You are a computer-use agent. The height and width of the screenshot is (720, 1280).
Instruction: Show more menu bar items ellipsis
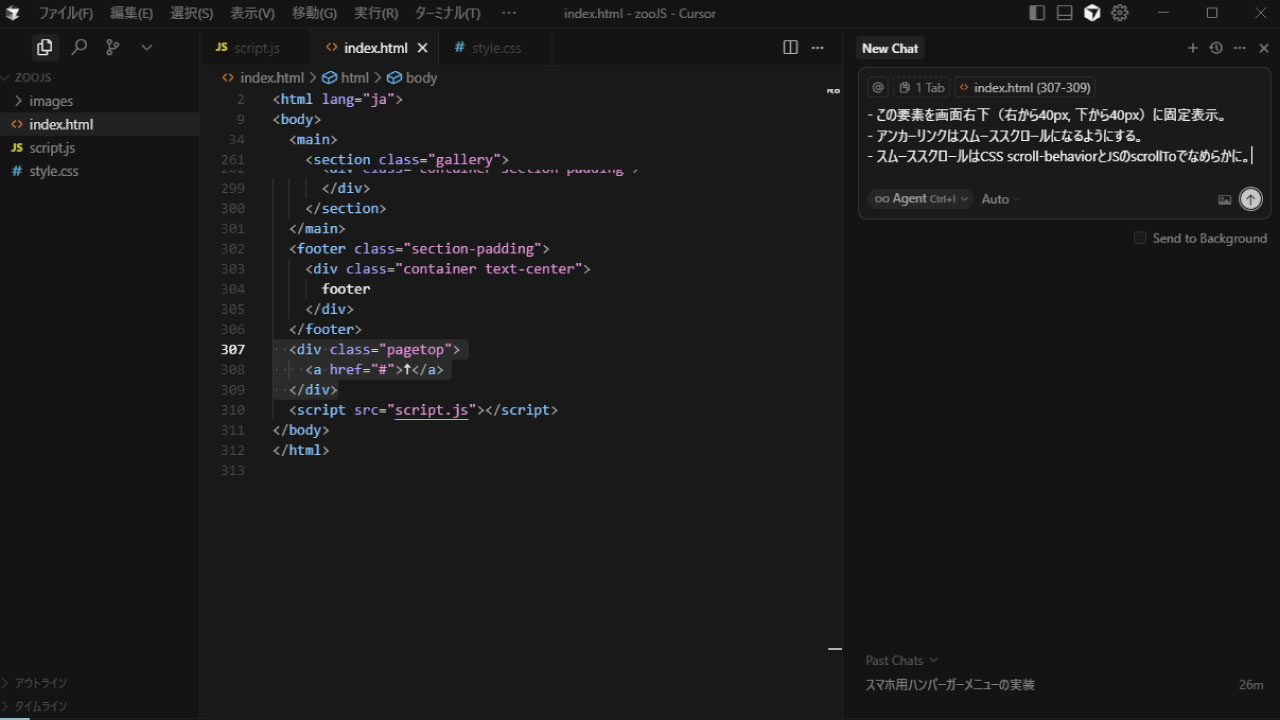508,13
